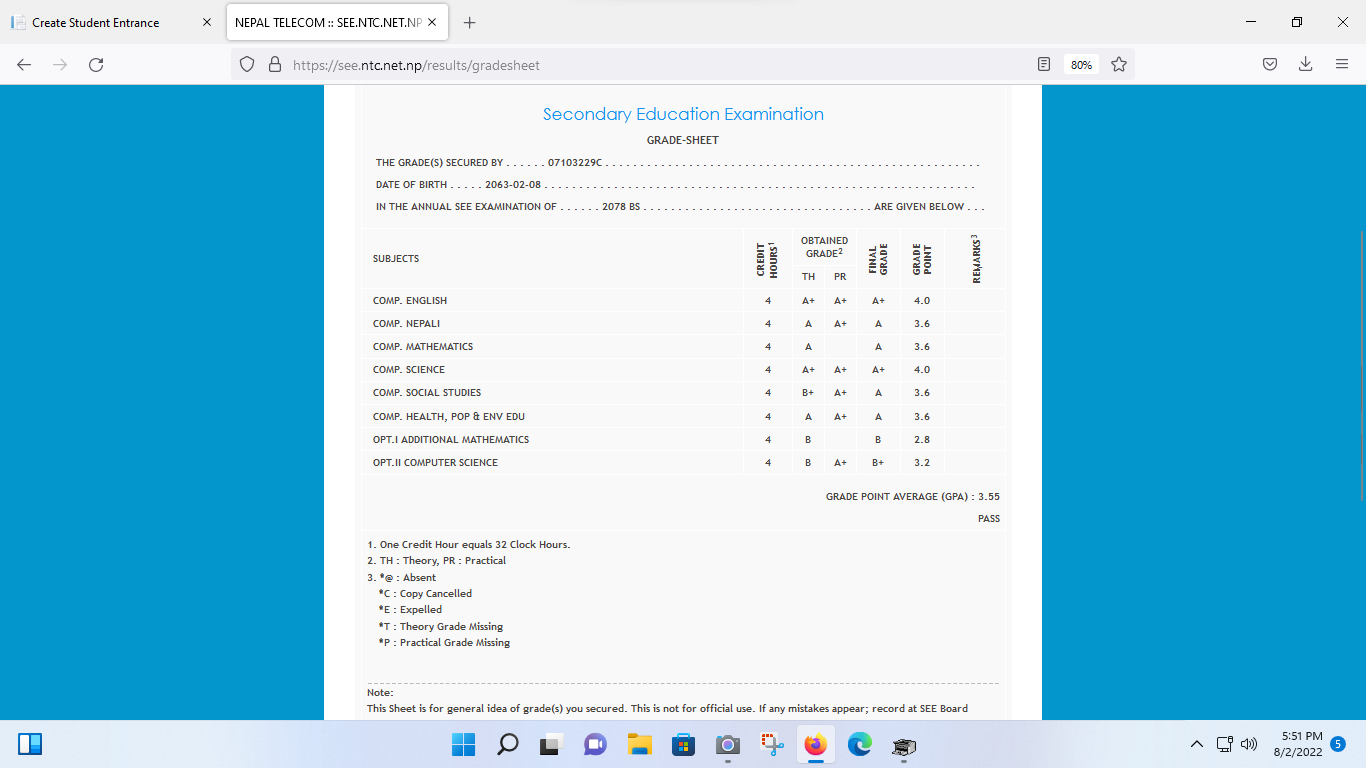Open the Firefox application menu
Screen dimensions: 1366x768
tap(1342, 65)
